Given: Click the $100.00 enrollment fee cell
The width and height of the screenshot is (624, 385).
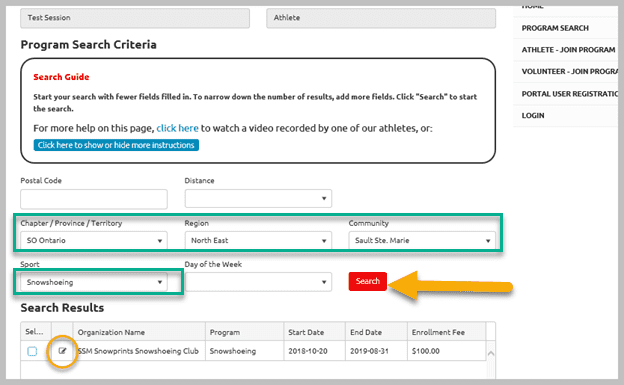Looking at the screenshot, I should (x=447, y=351).
